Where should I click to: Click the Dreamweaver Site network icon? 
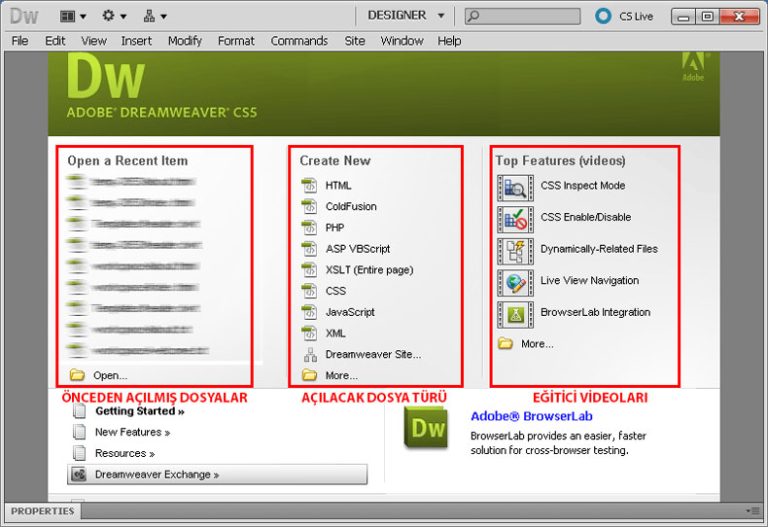point(310,355)
